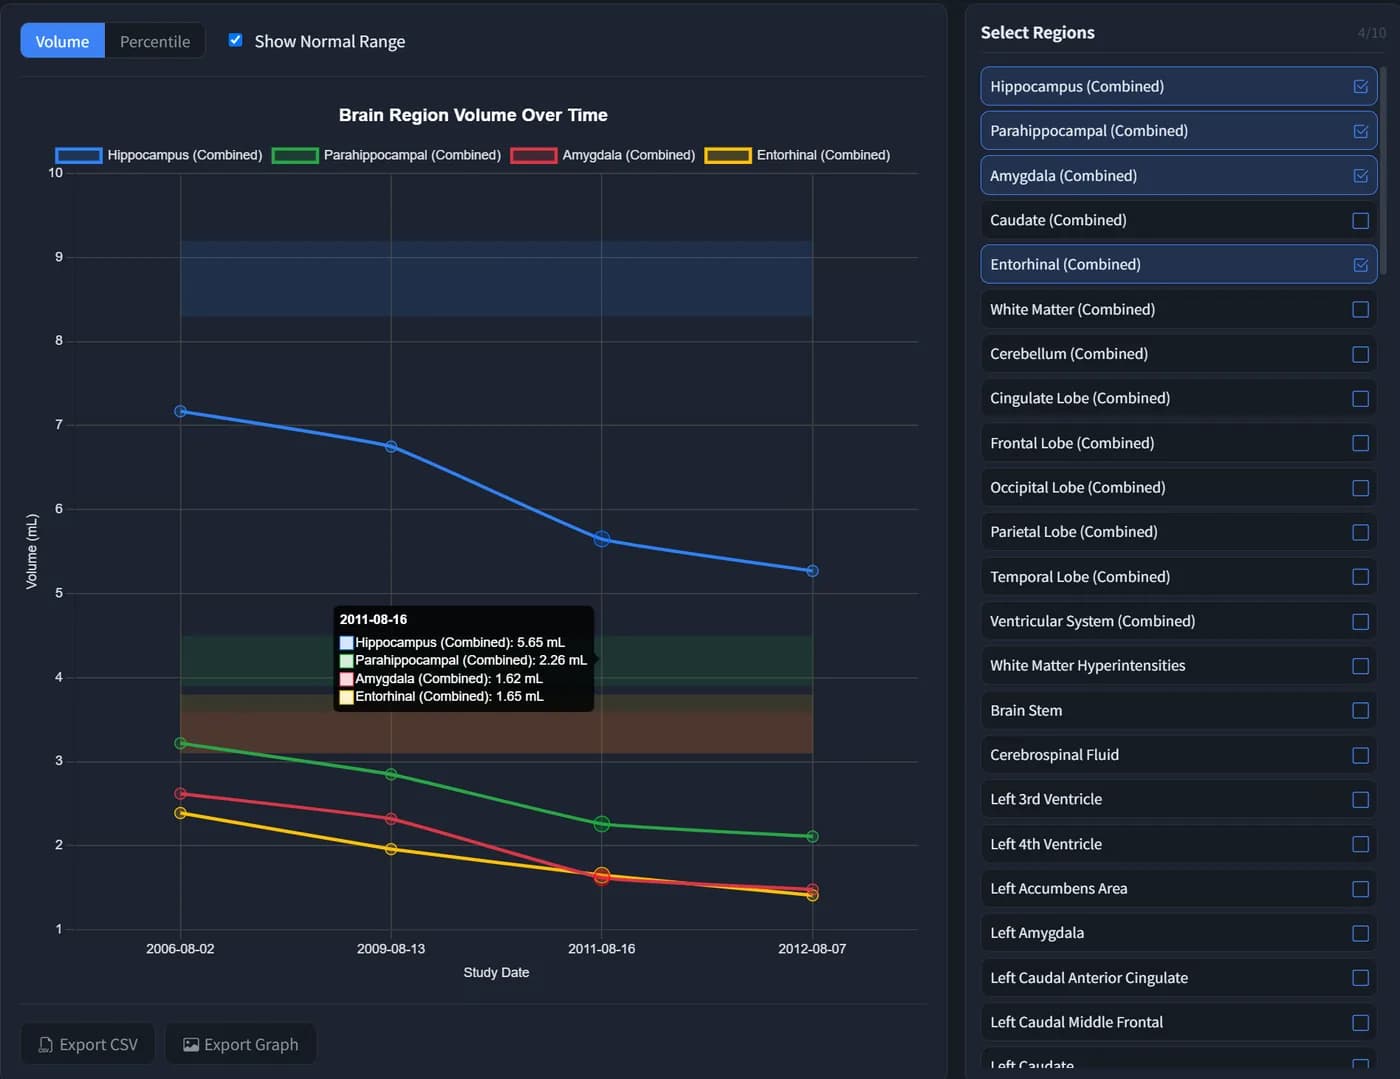Viewport: 1400px width, 1079px height.
Task: Check the Caudate (Combined) region
Action: (x=1179, y=220)
